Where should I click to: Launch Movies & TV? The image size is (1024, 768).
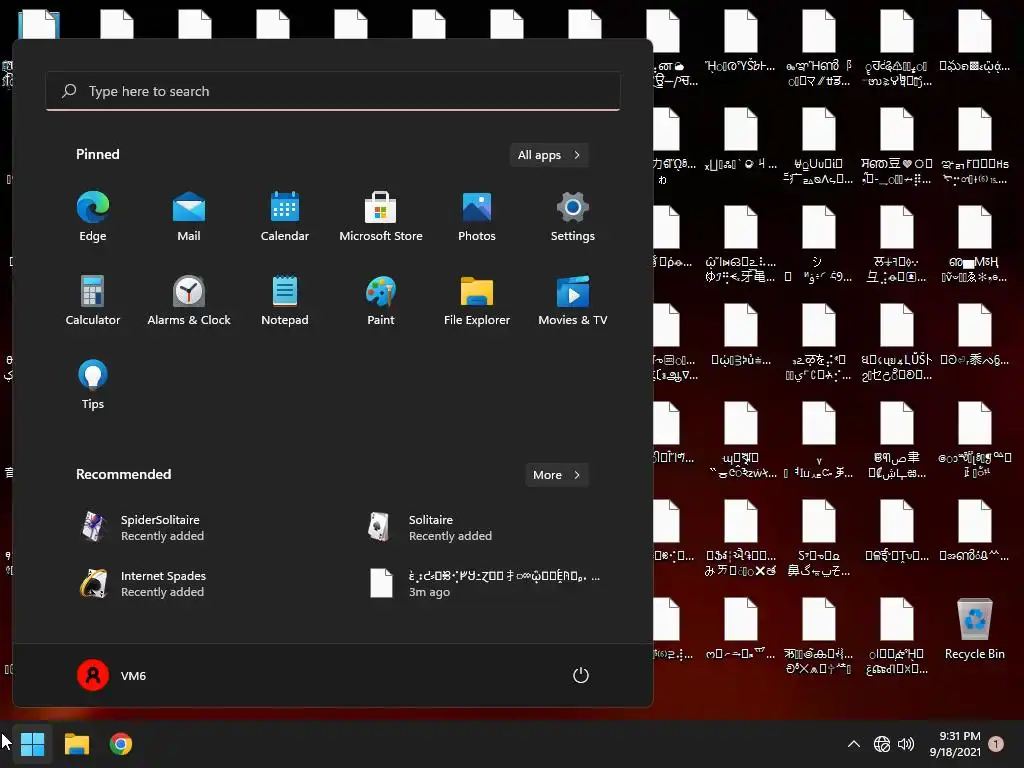[573, 301]
